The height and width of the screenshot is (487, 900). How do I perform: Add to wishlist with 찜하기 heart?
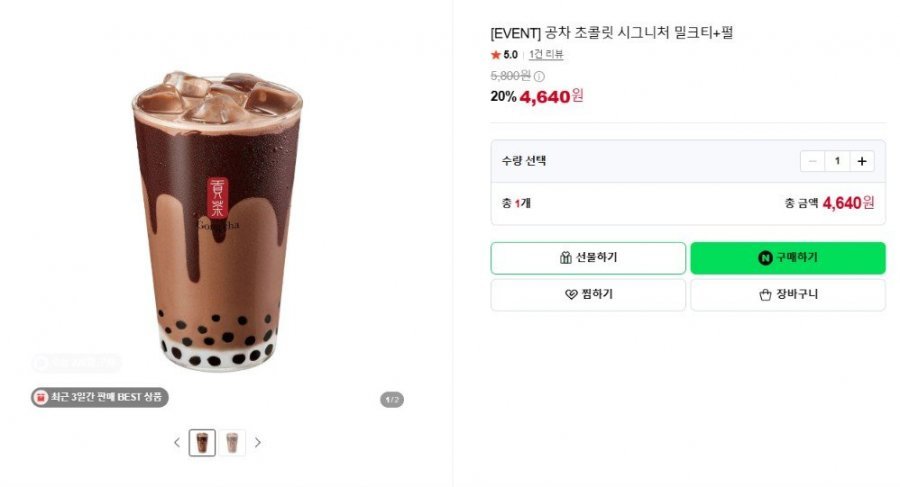point(588,295)
